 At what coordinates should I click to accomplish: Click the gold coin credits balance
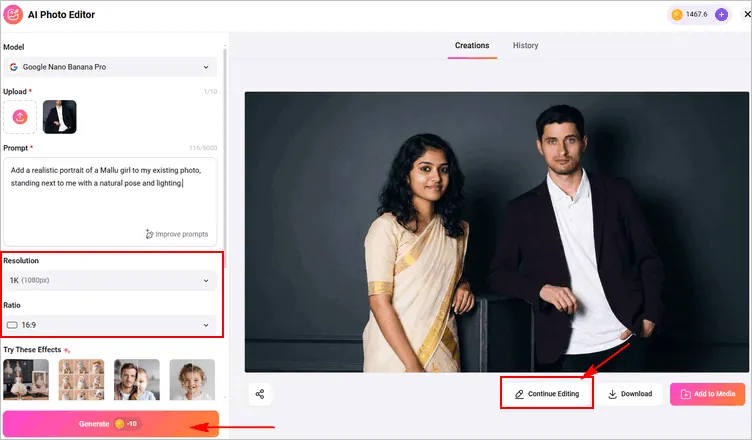point(690,14)
